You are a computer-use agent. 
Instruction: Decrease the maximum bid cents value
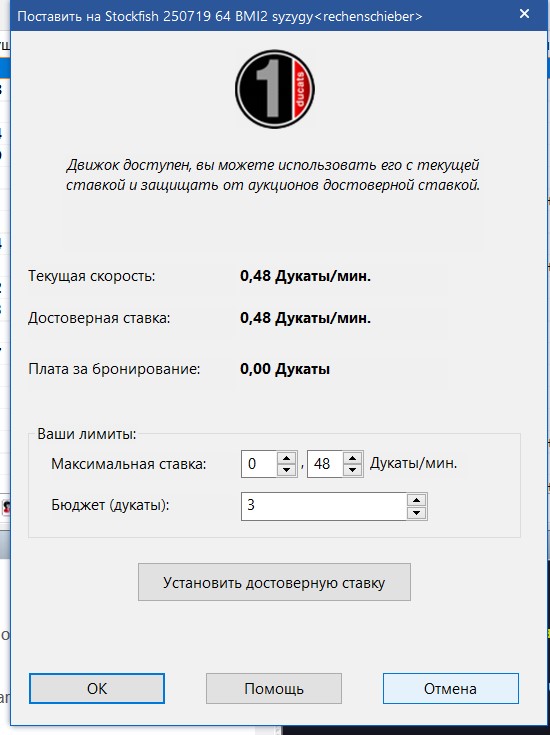(353, 470)
